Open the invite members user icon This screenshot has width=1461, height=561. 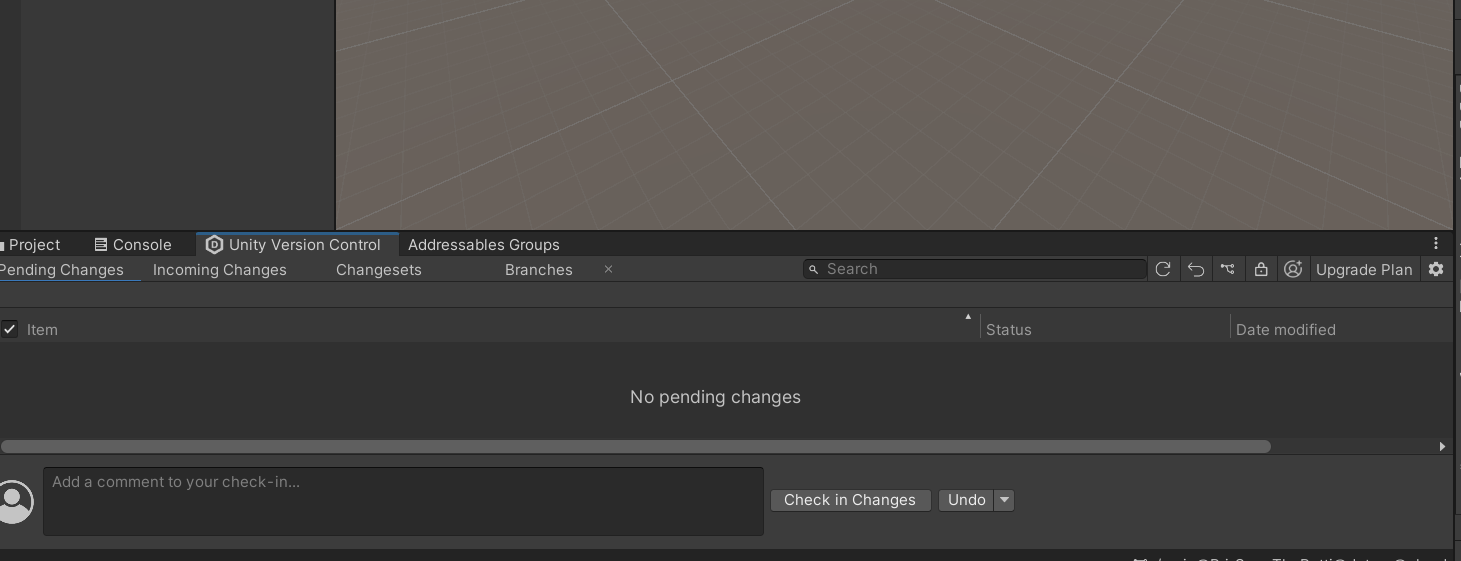[x=1292, y=269]
